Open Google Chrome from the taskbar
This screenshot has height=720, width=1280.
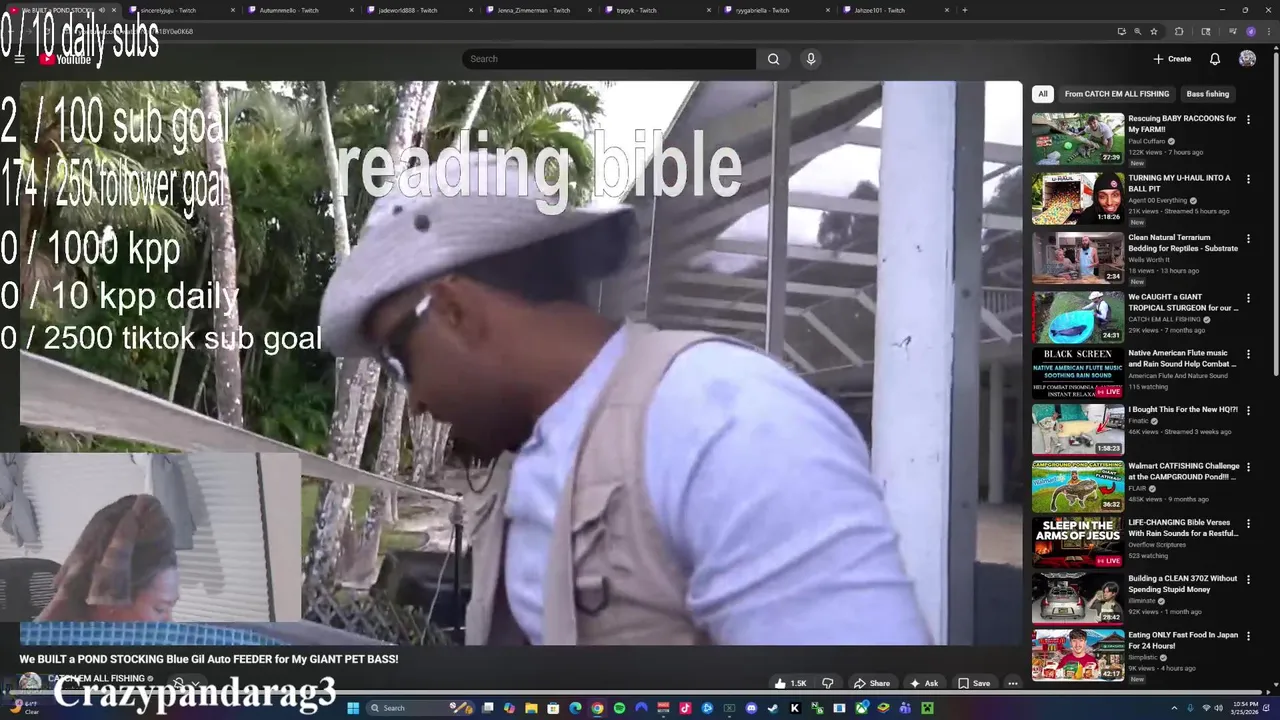coord(597,708)
